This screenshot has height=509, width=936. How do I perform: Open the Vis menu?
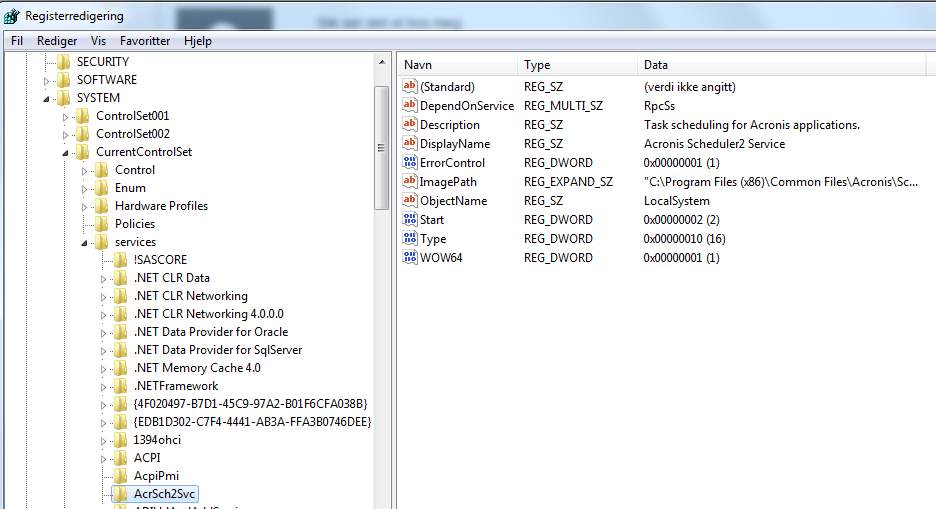point(98,41)
